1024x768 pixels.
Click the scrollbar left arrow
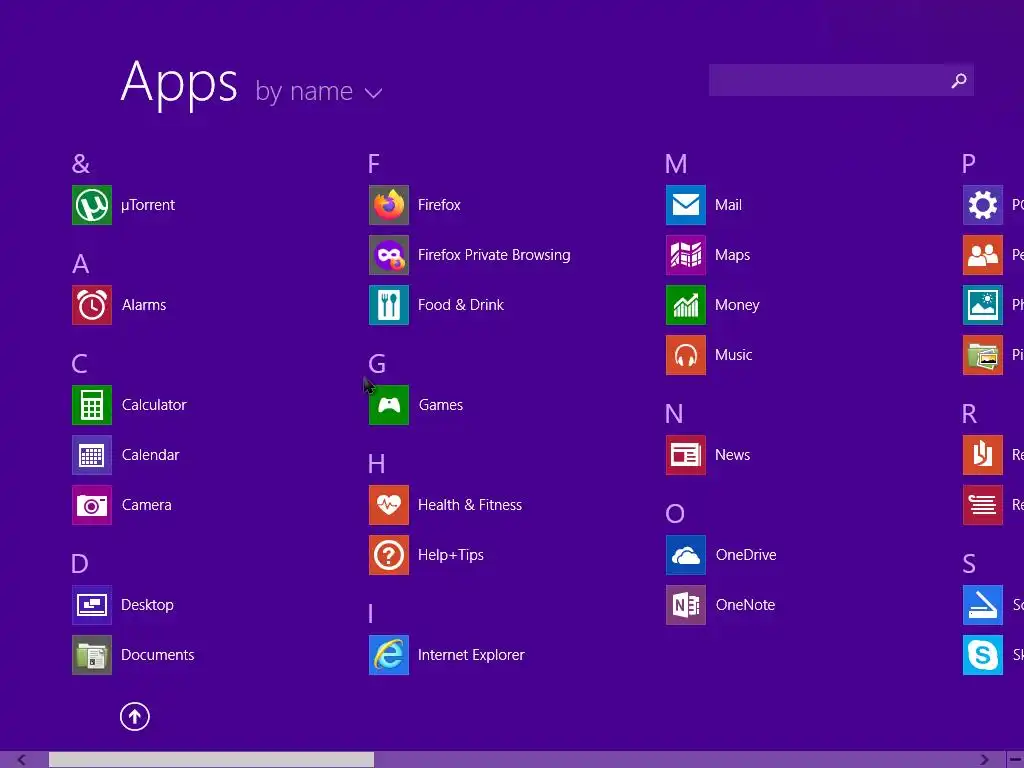coord(22,760)
